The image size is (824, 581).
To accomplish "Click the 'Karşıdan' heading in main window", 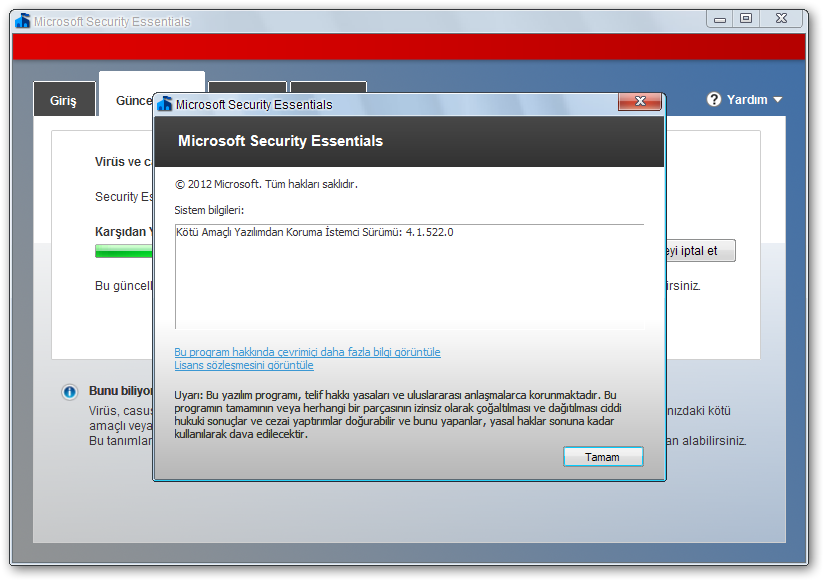I will coord(123,232).
